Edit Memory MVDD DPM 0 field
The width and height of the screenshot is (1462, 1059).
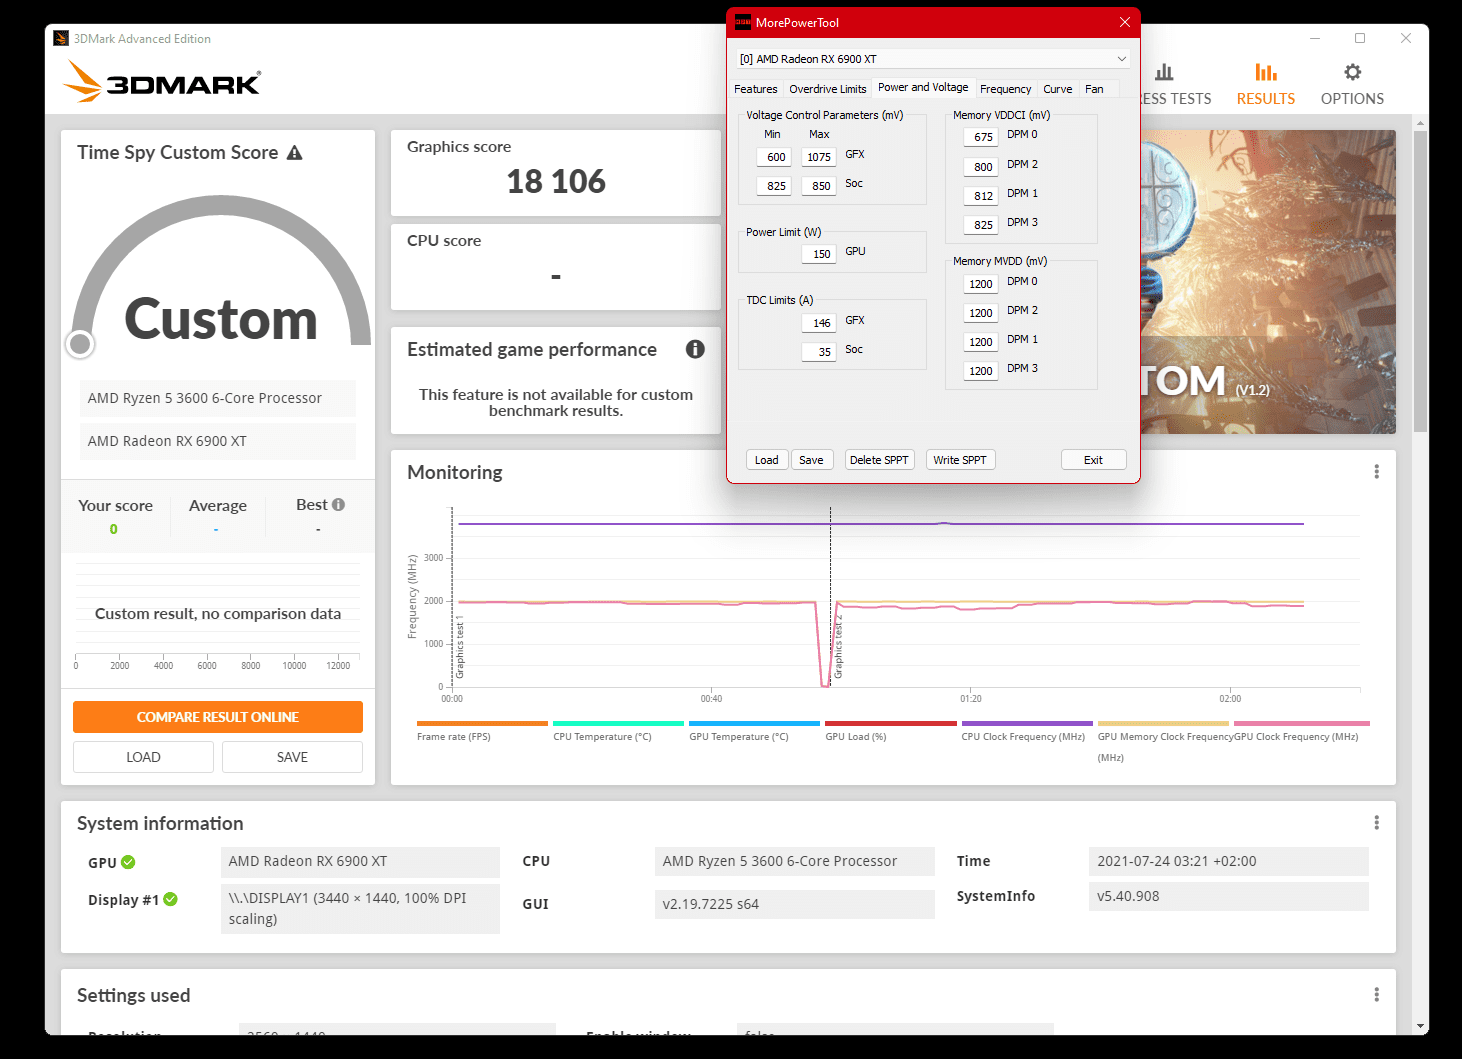[981, 284]
